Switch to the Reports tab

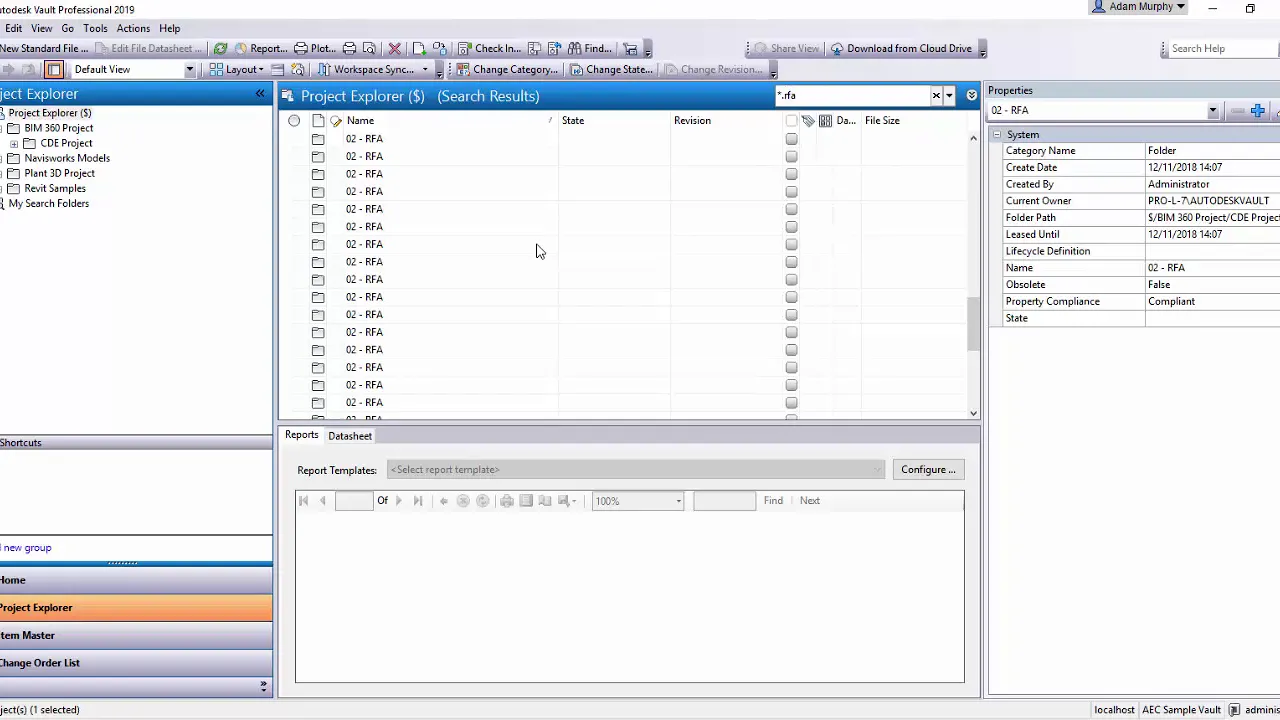(x=301, y=435)
